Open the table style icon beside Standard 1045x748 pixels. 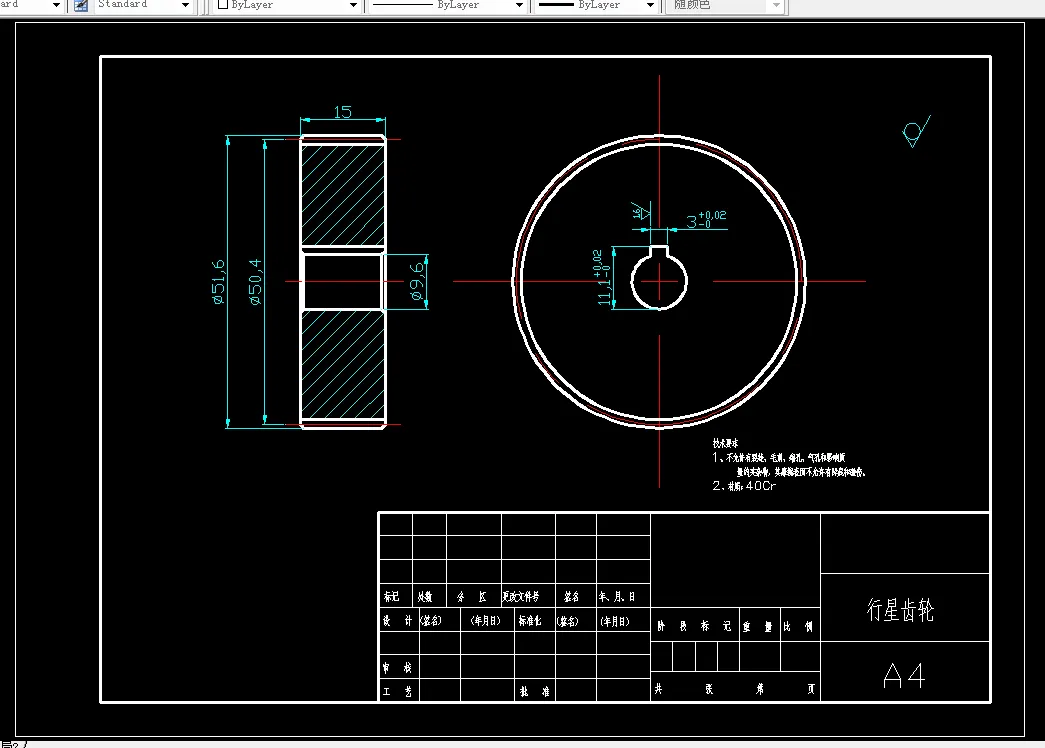coord(81,5)
